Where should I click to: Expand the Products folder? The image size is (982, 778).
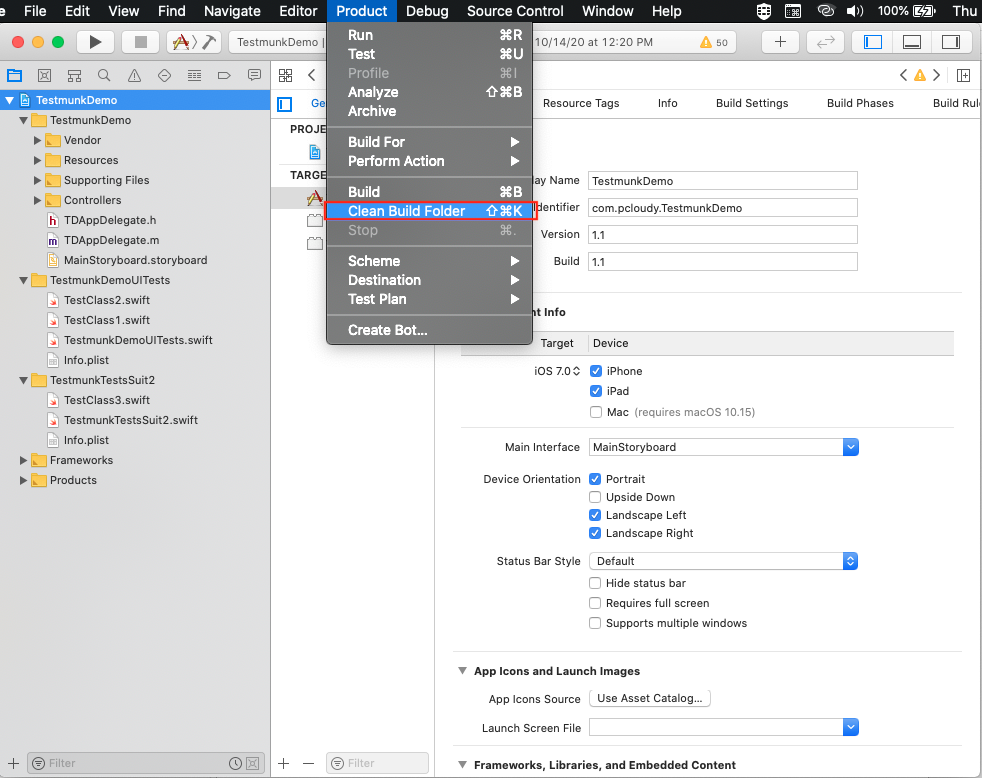click(x=23, y=480)
